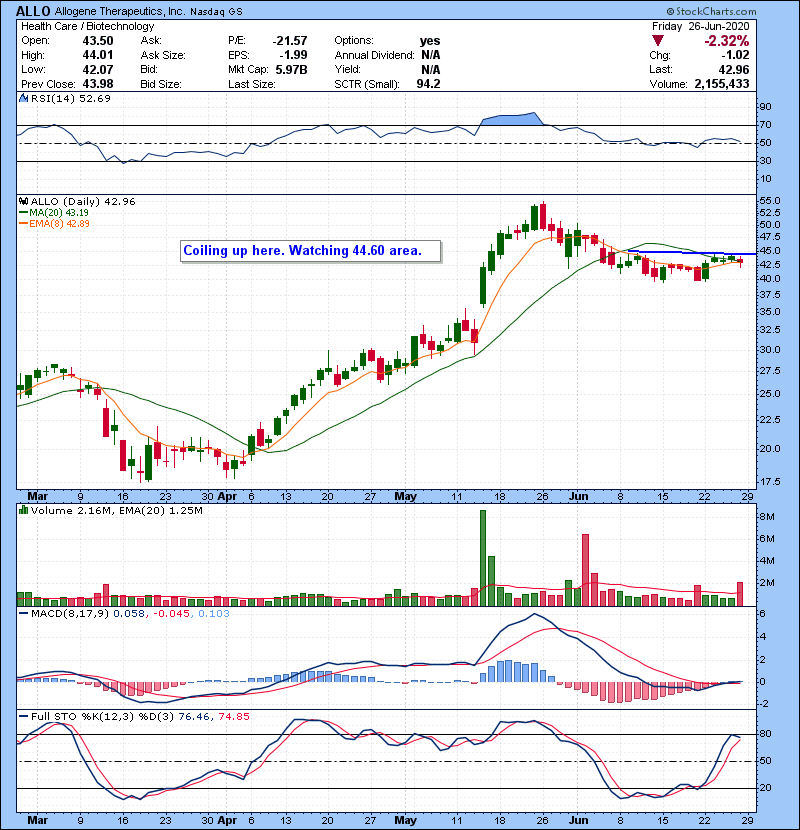Click the shaded RSI overbought area above 70
The image size is (800, 830).
click(x=511, y=119)
